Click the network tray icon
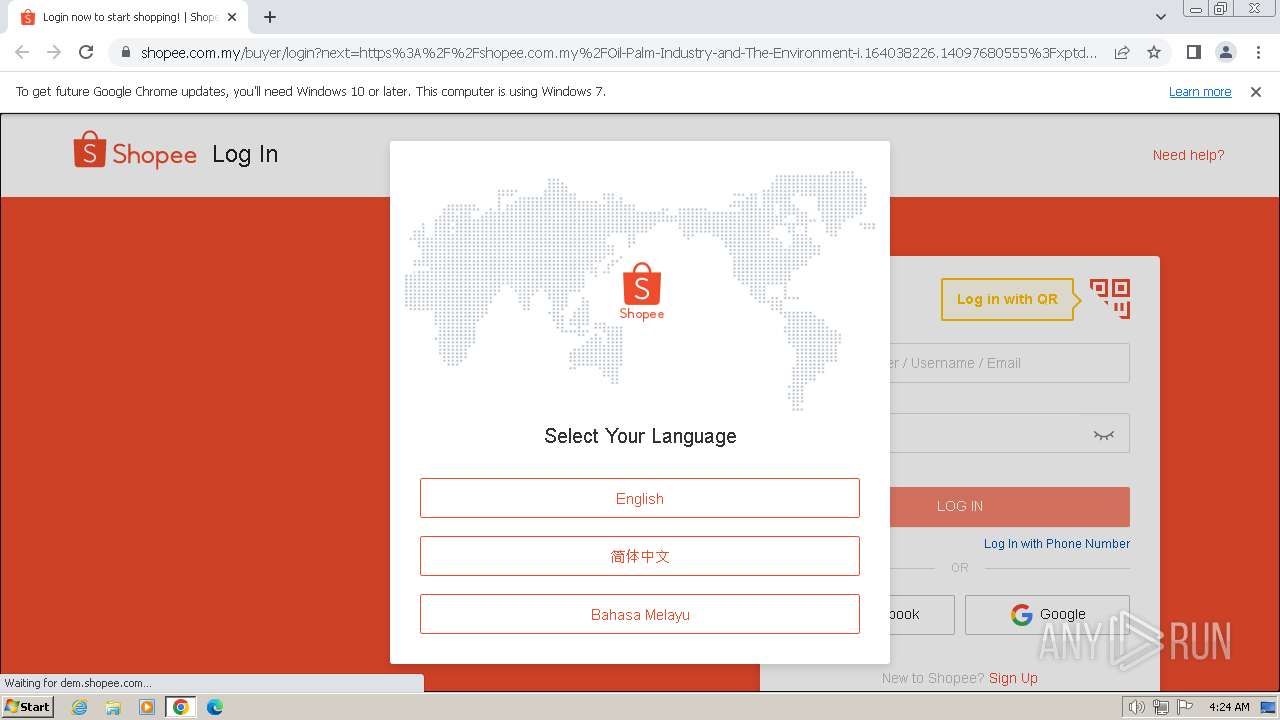The width and height of the screenshot is (1280, 720). (1161, 707)
